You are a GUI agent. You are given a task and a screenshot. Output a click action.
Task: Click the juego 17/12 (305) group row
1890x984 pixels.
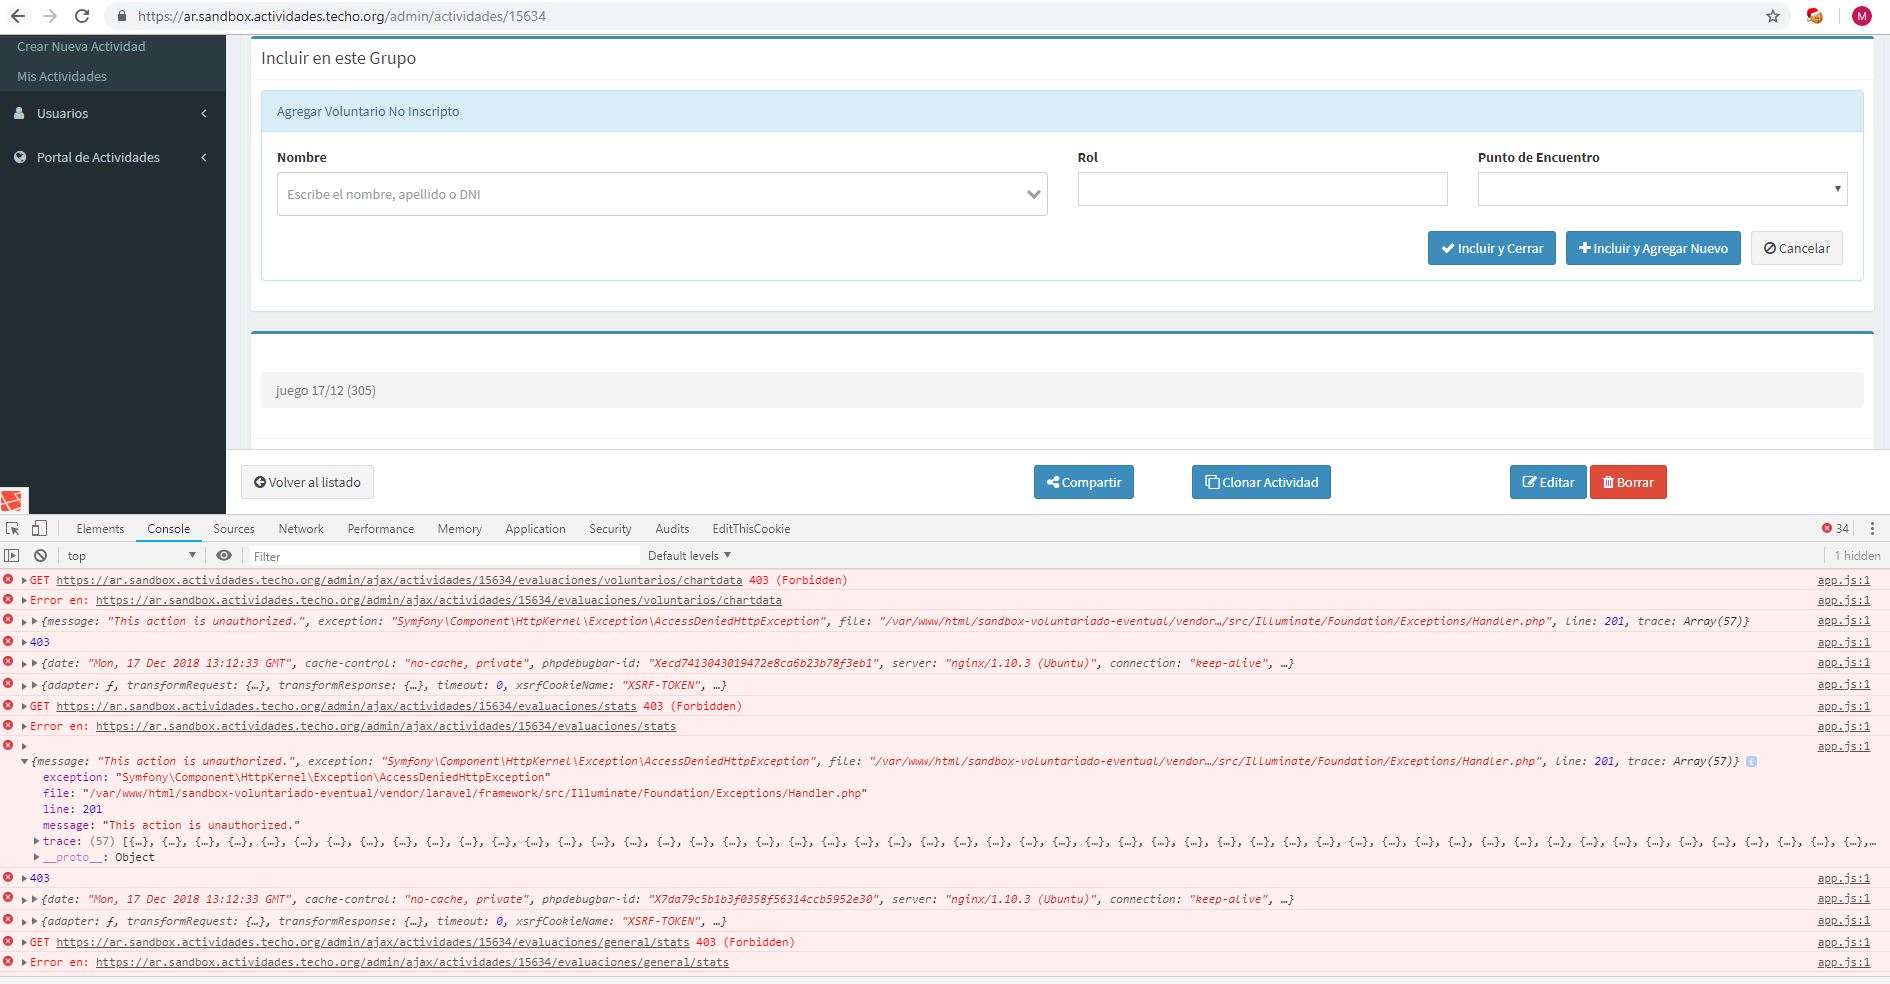pos(1062,390)
